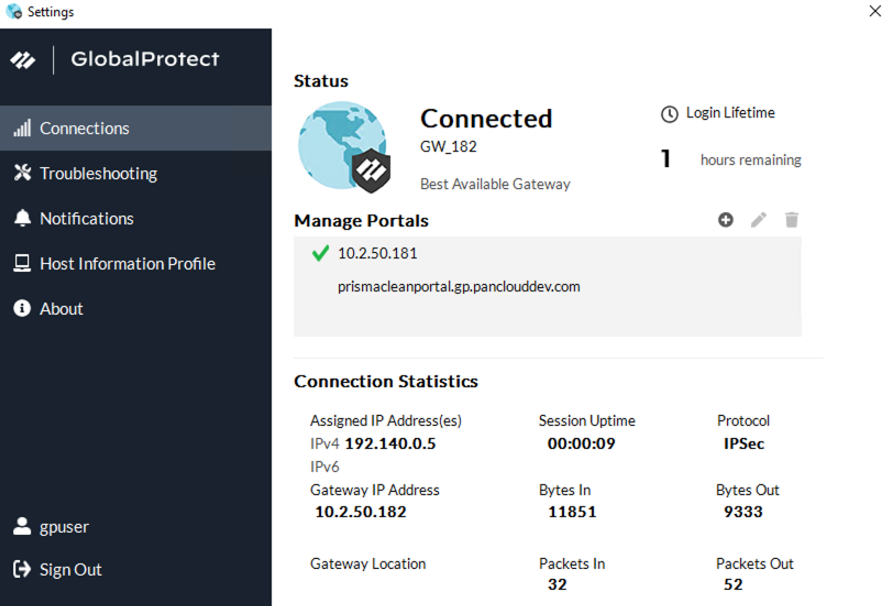Open the About page
The image size is (886, 606).
point(61,309)
